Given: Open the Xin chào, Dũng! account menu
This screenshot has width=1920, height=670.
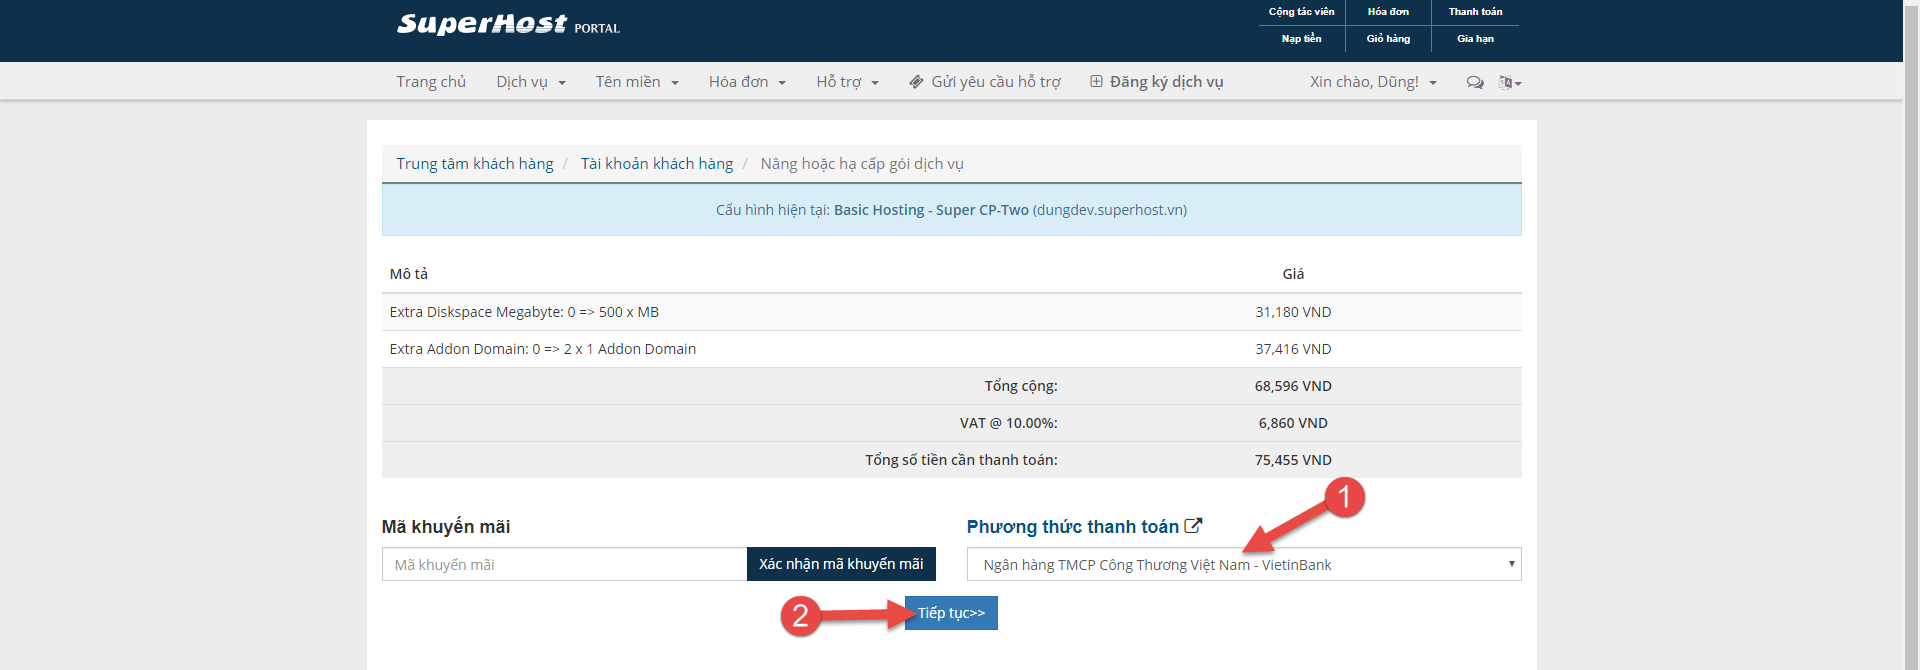Looking at the screenshot, I should [1372, 82].
